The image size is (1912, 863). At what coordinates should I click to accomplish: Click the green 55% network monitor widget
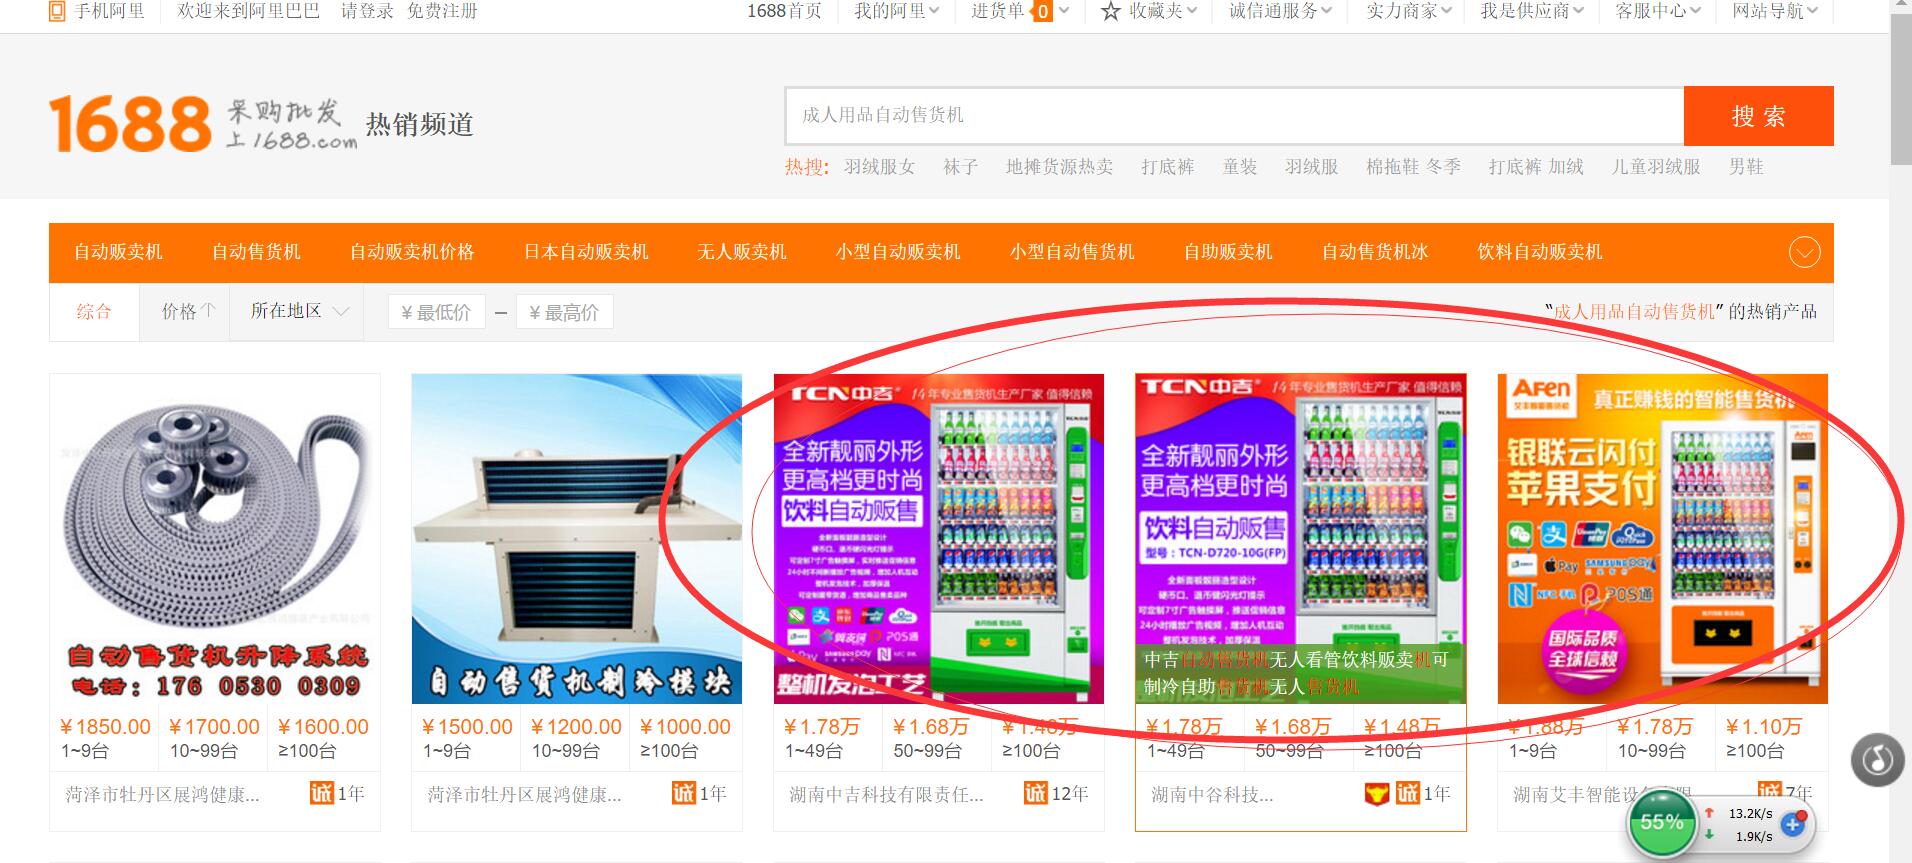pos(1661,822)
